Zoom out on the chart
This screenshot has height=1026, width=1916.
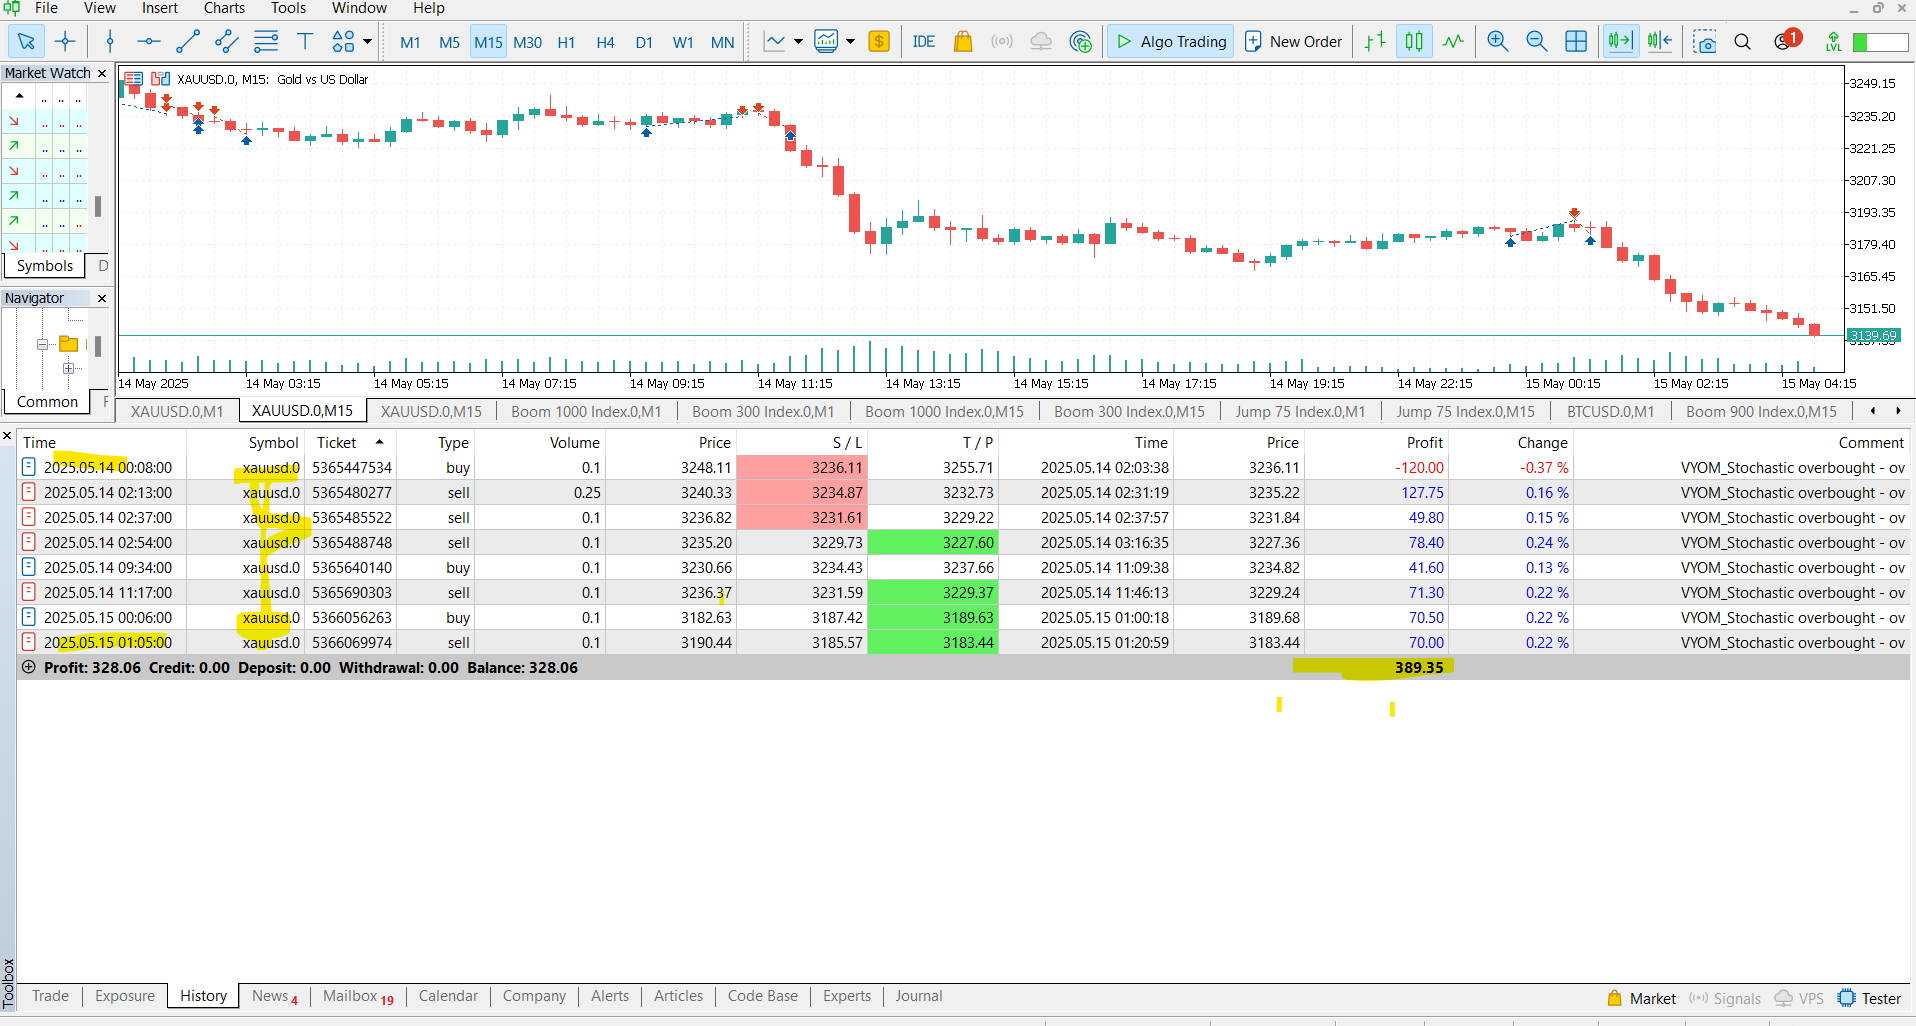[1537, 42]
